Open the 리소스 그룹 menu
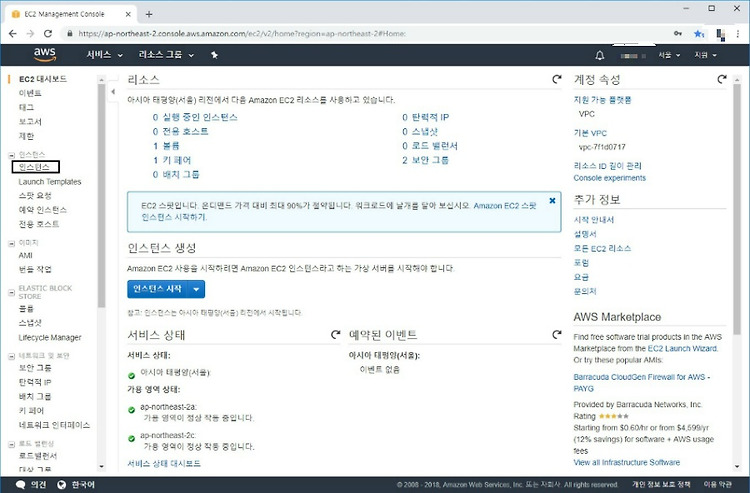Screen dimensions: 750x493 coord(166,55)
